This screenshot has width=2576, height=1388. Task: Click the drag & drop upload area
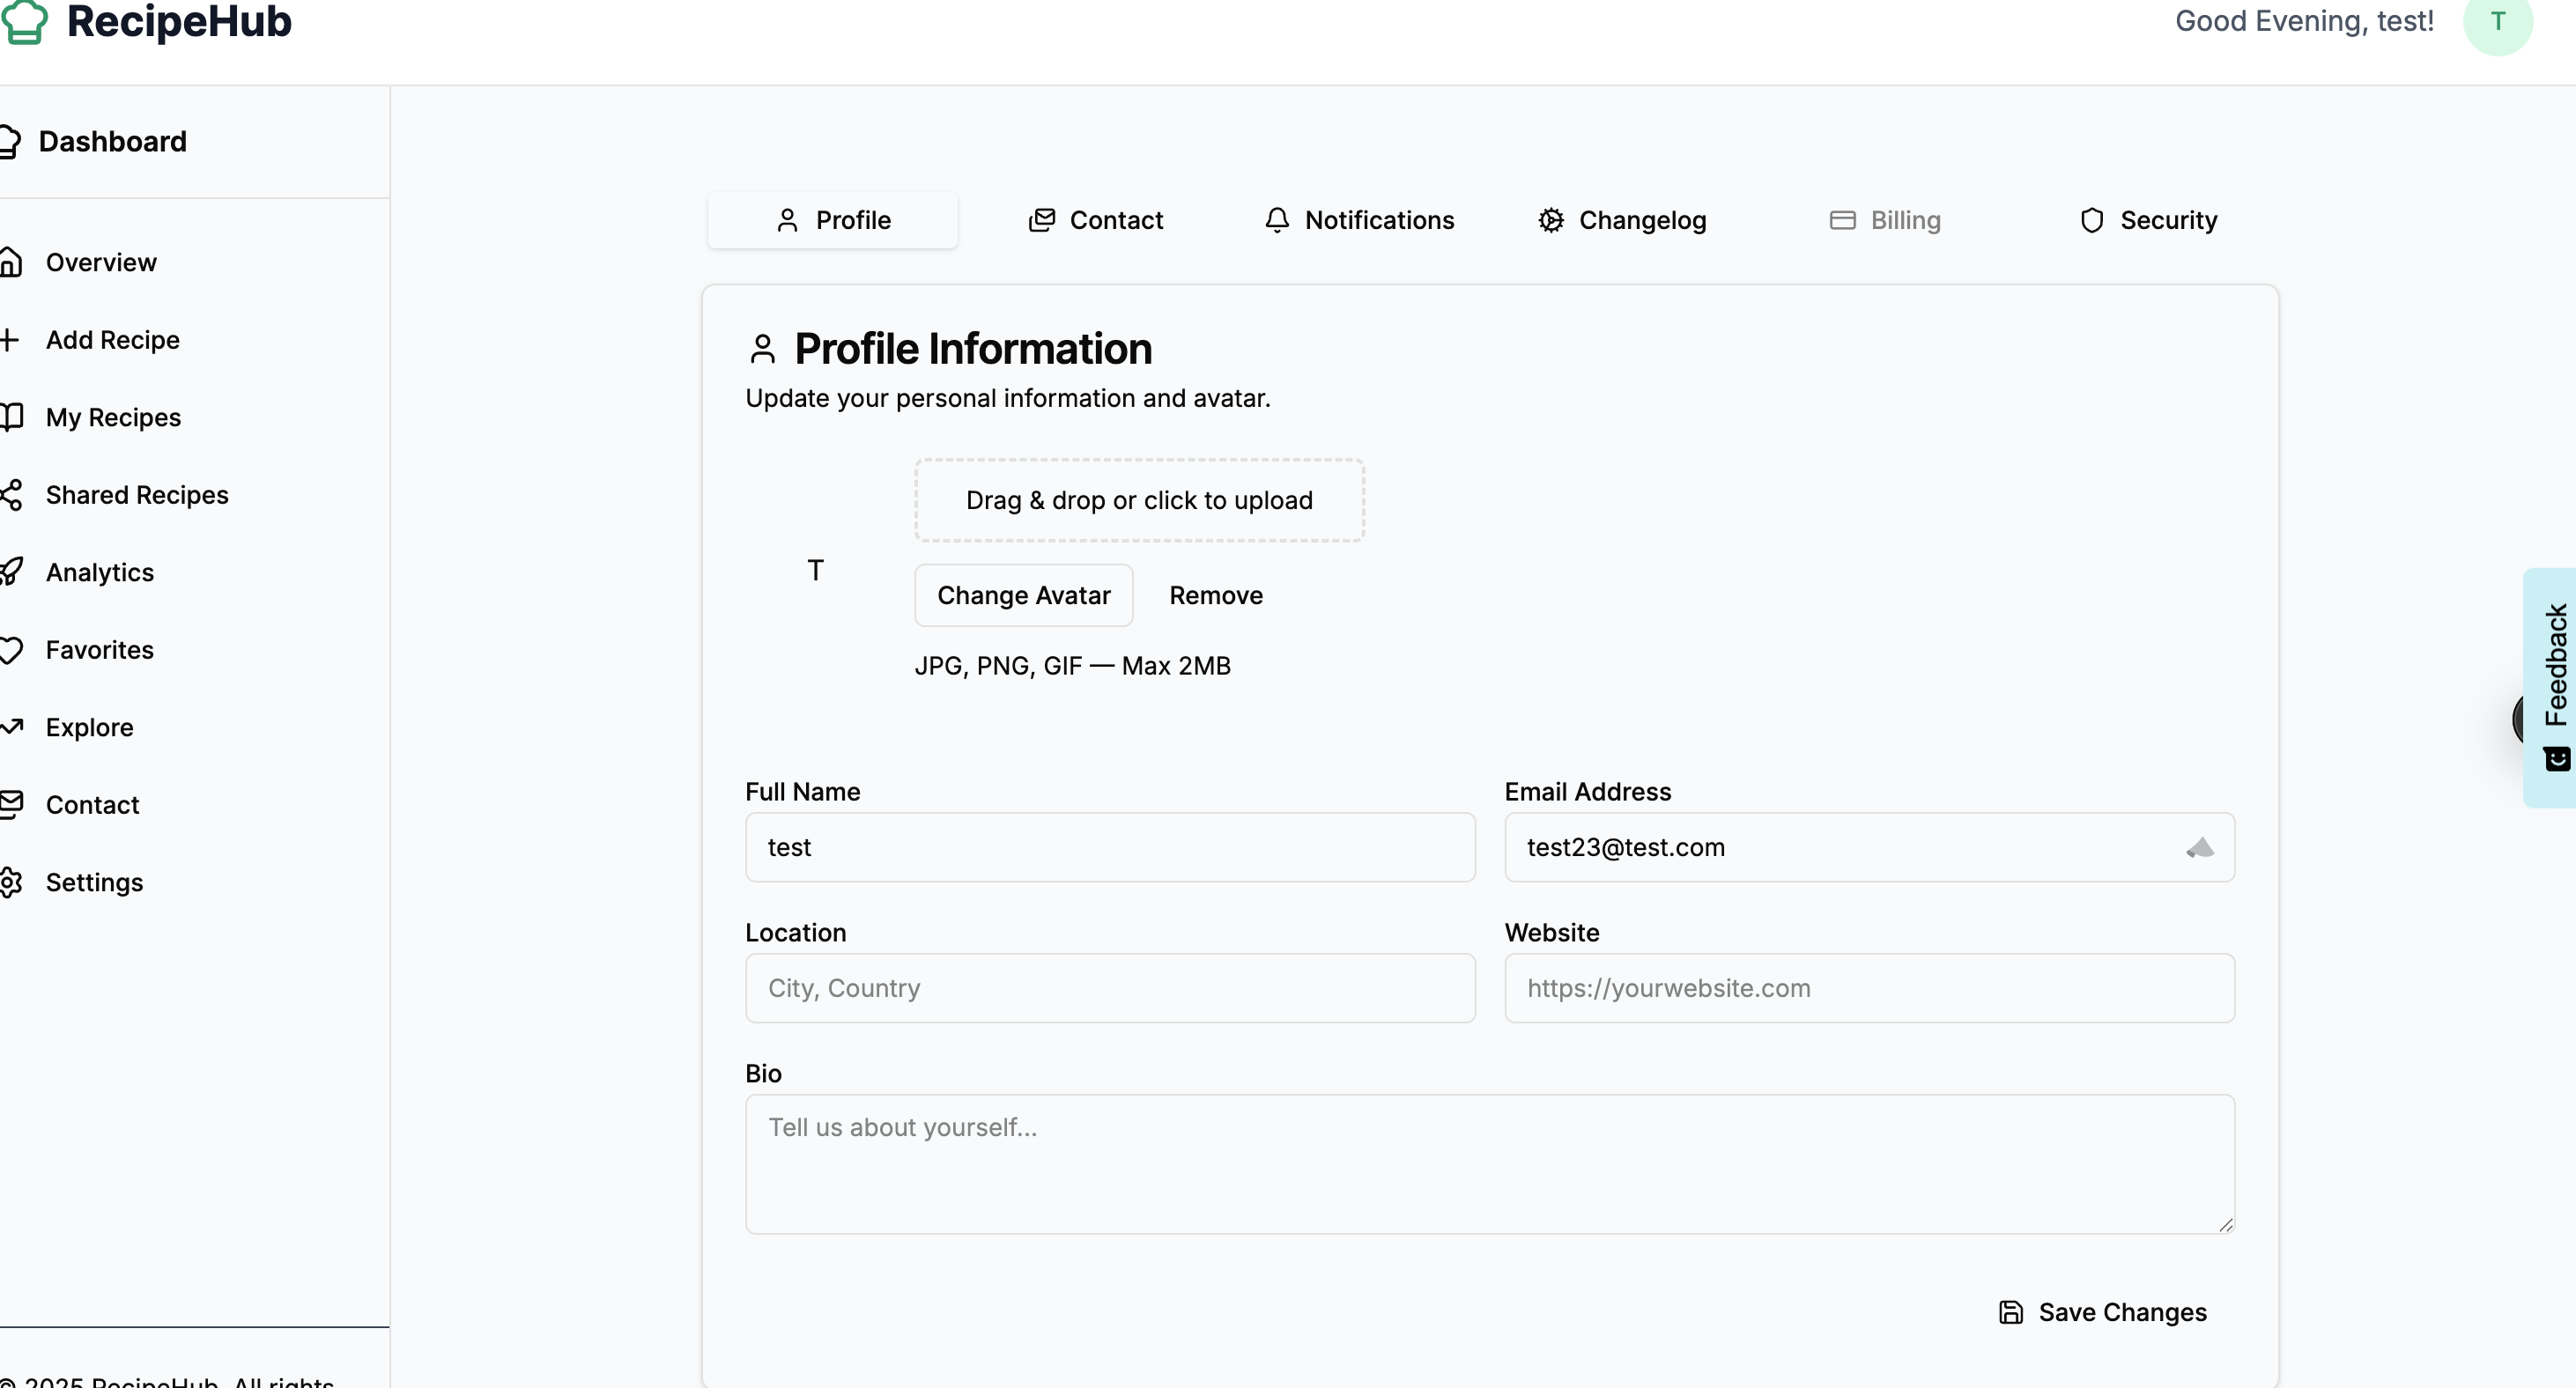1139,500
